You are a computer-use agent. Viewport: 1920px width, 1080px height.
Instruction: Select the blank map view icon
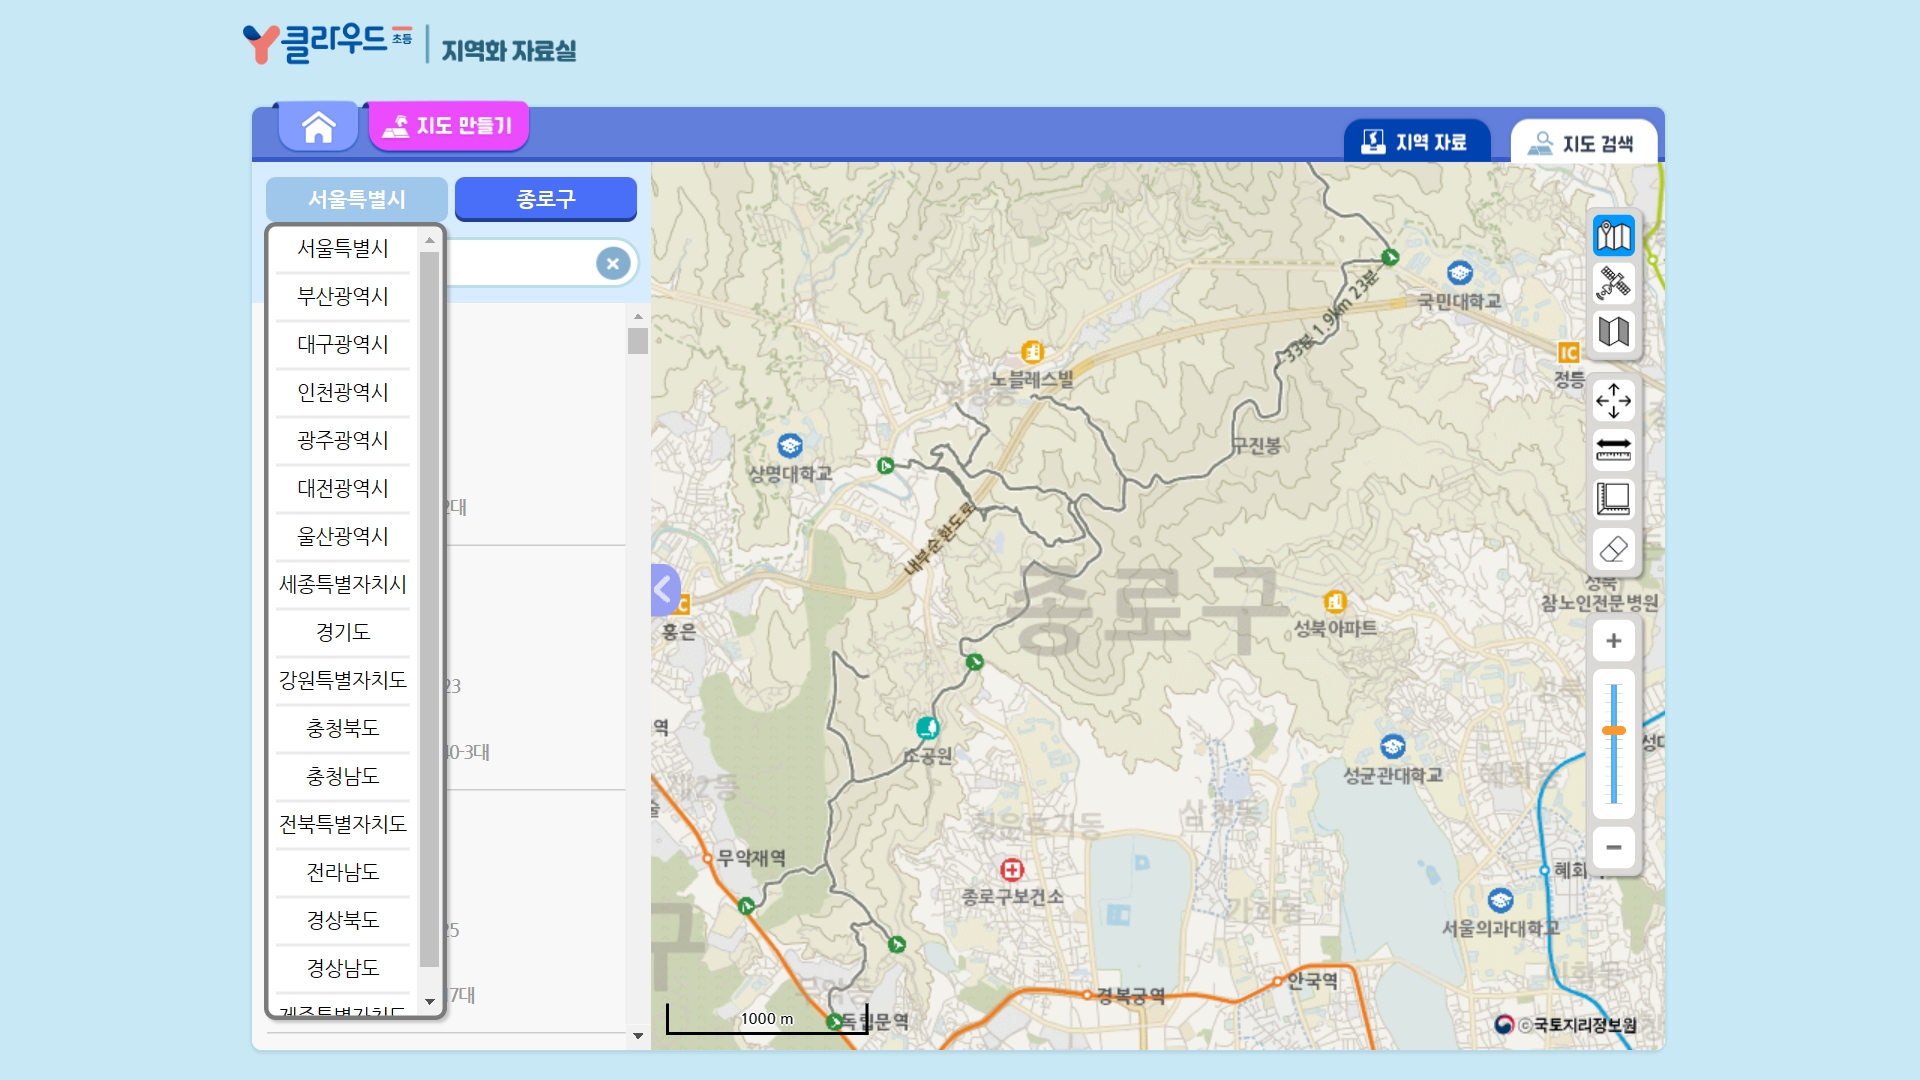point(1613,332)
